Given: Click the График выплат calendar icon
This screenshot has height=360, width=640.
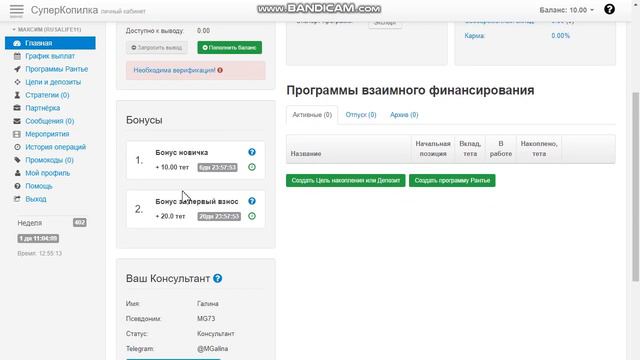Looking at the screenshot, I should 17,56.
